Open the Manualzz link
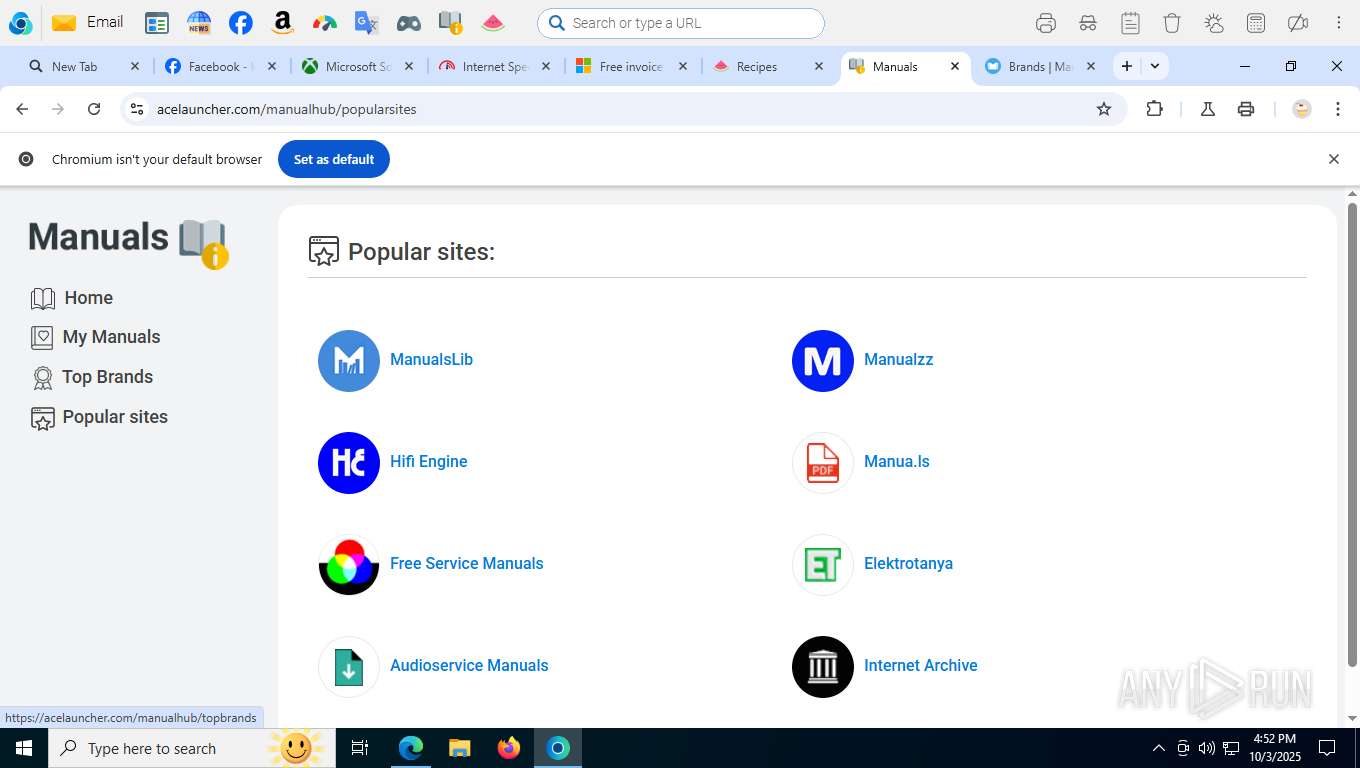 click(x=898, y=359)
